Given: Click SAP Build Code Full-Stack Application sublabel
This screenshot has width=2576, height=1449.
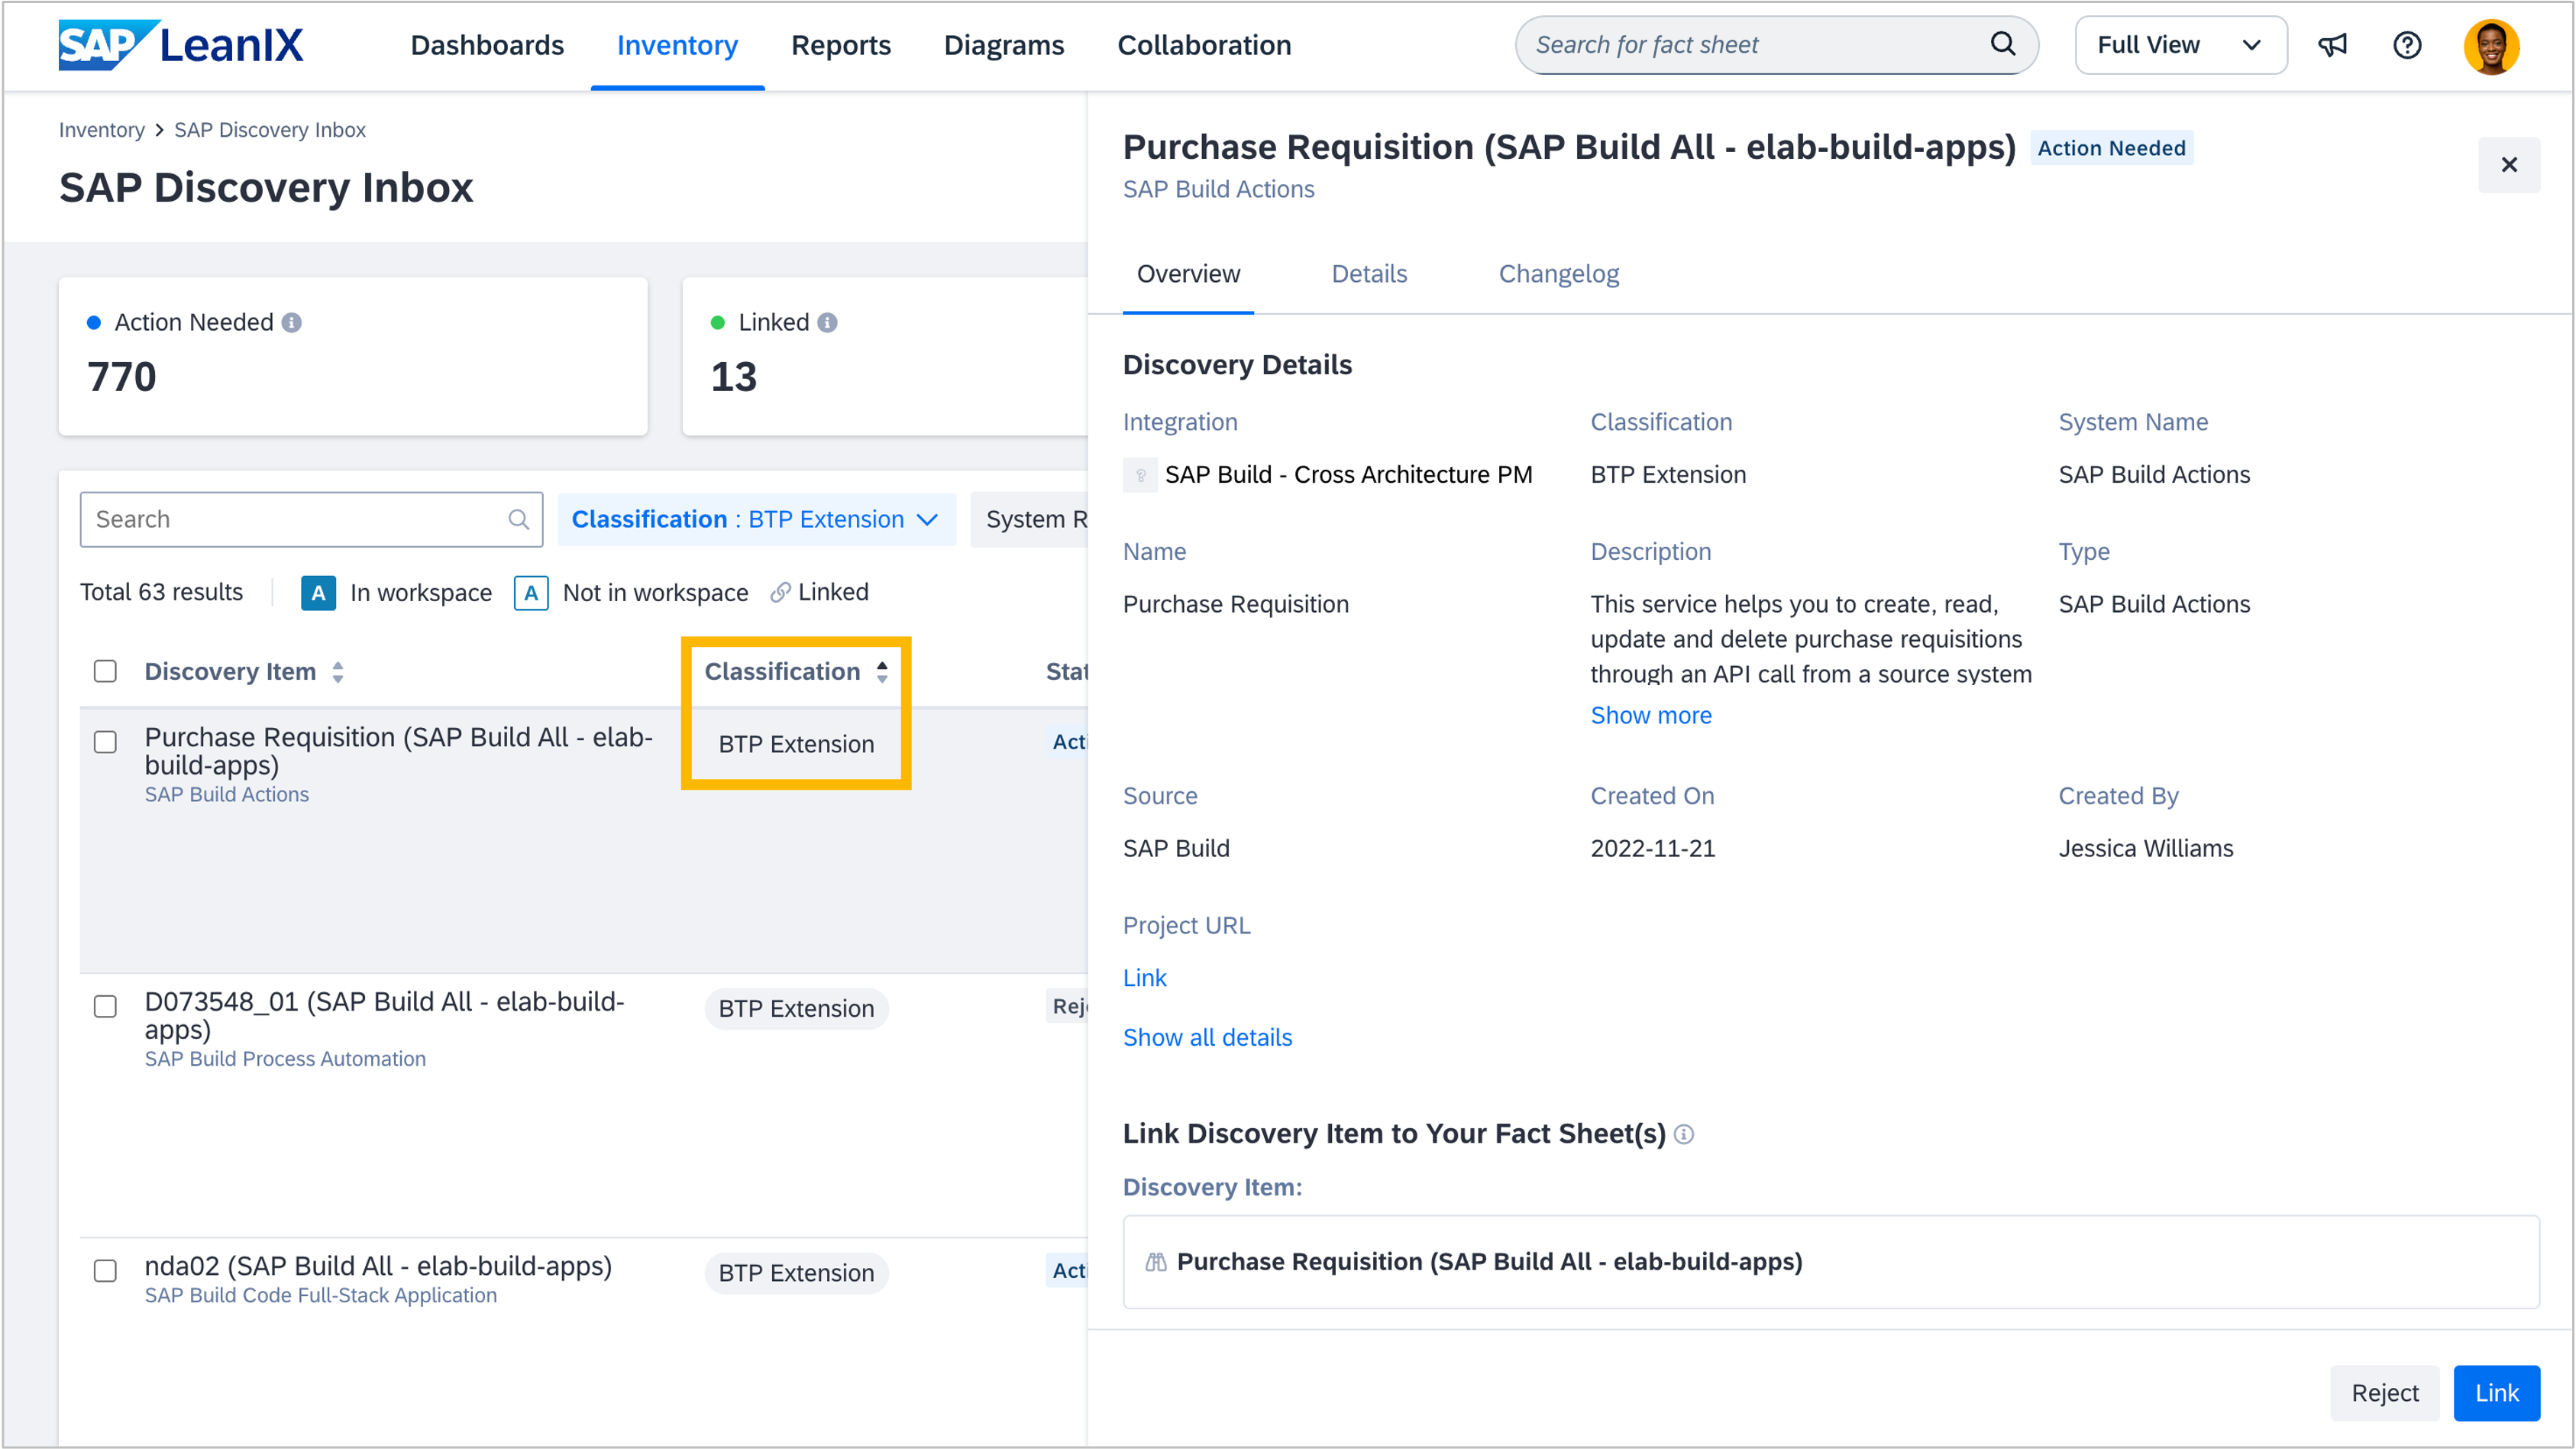Looking at the screenshot, I should [320, 1296].
